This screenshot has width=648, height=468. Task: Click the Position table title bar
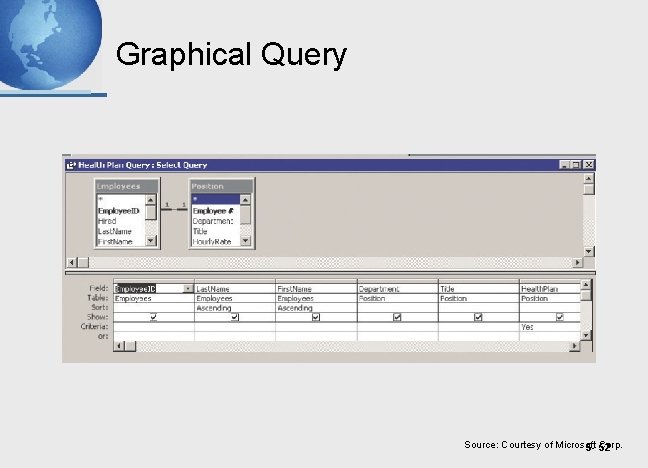coord(222,186)
